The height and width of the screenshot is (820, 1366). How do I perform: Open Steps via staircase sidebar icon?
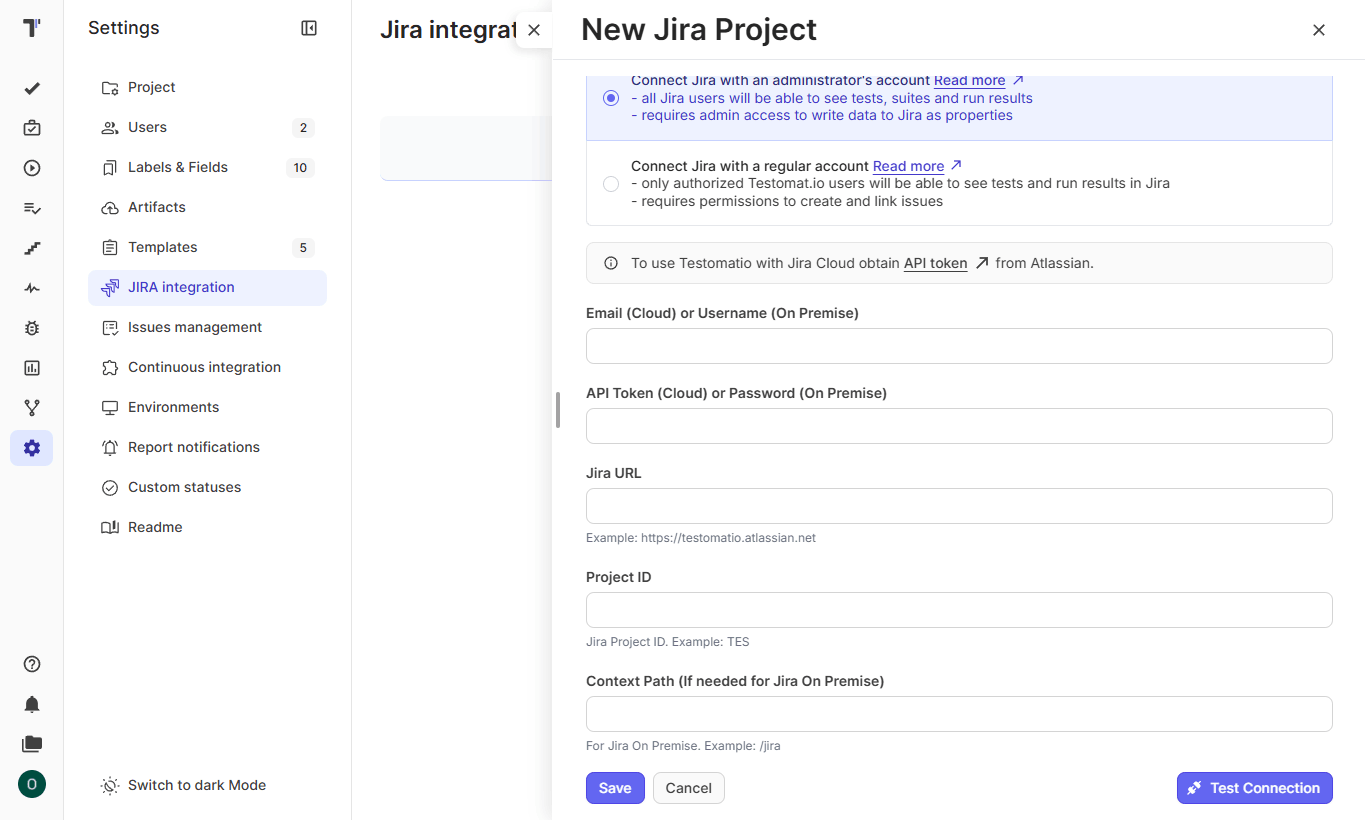click(32, 248)
